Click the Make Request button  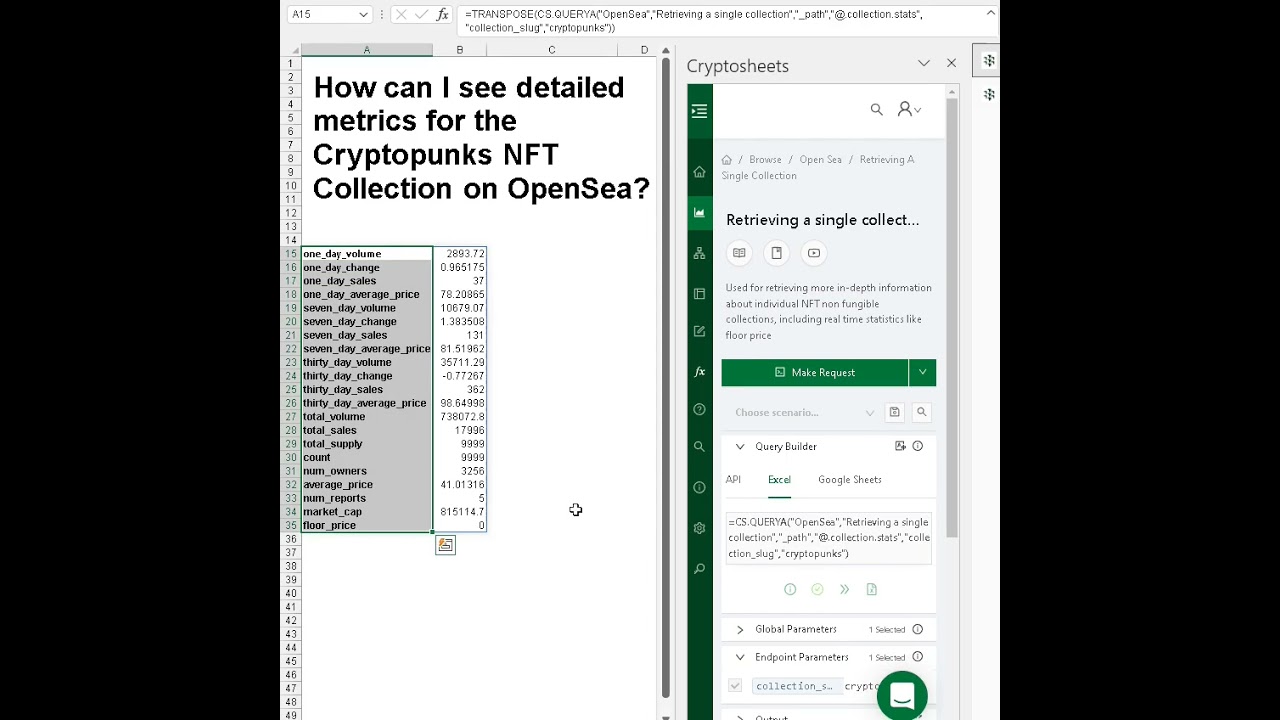tap(815, 372)
